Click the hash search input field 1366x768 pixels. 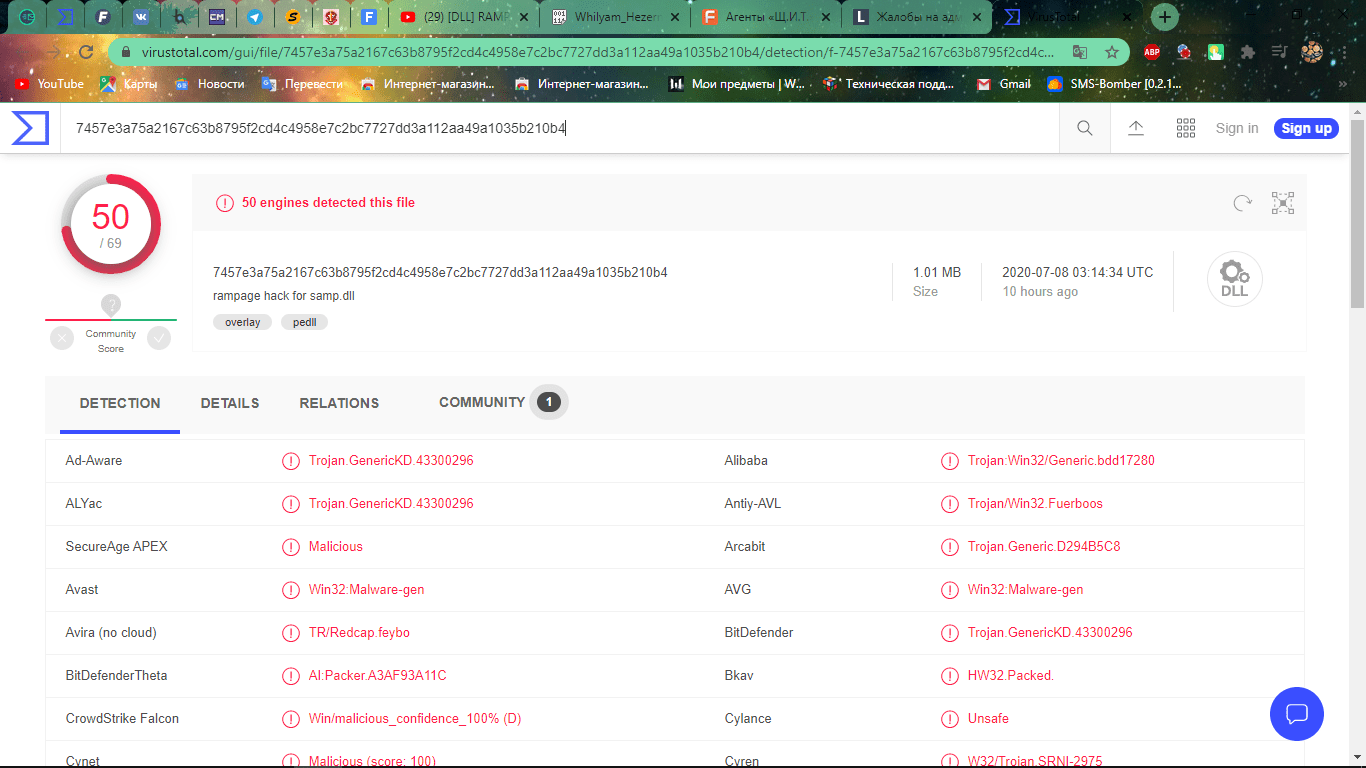click(x=560, y=128)
